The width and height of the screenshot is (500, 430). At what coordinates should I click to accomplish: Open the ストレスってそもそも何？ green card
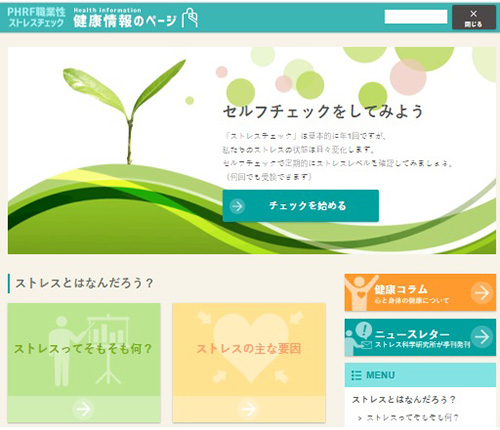84,363
